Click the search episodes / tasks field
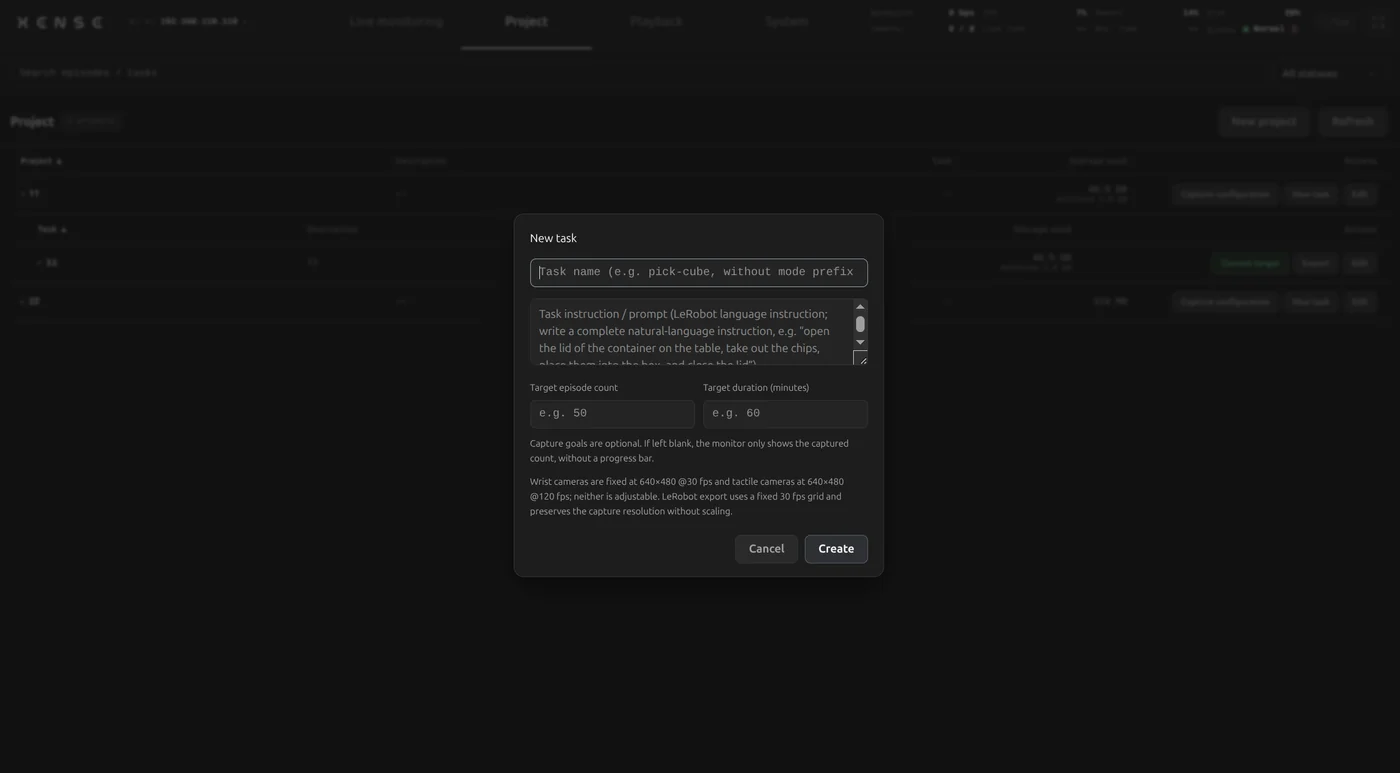This screenshot has height=773, width=1400. point(638,73)
